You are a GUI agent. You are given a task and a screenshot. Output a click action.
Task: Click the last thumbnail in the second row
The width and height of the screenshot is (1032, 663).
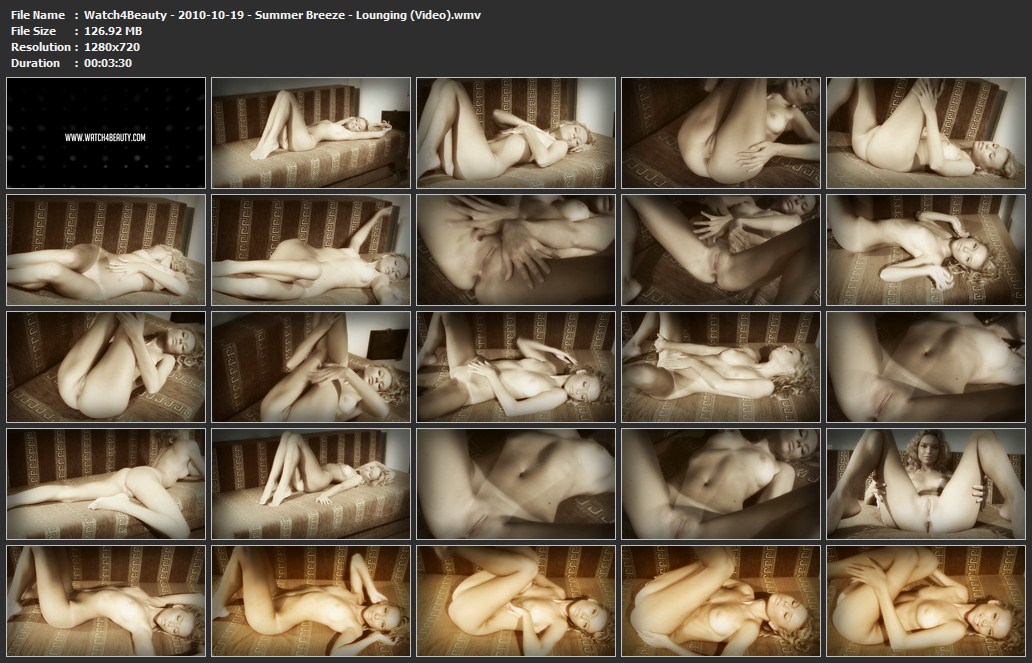[x=925, y=249]
